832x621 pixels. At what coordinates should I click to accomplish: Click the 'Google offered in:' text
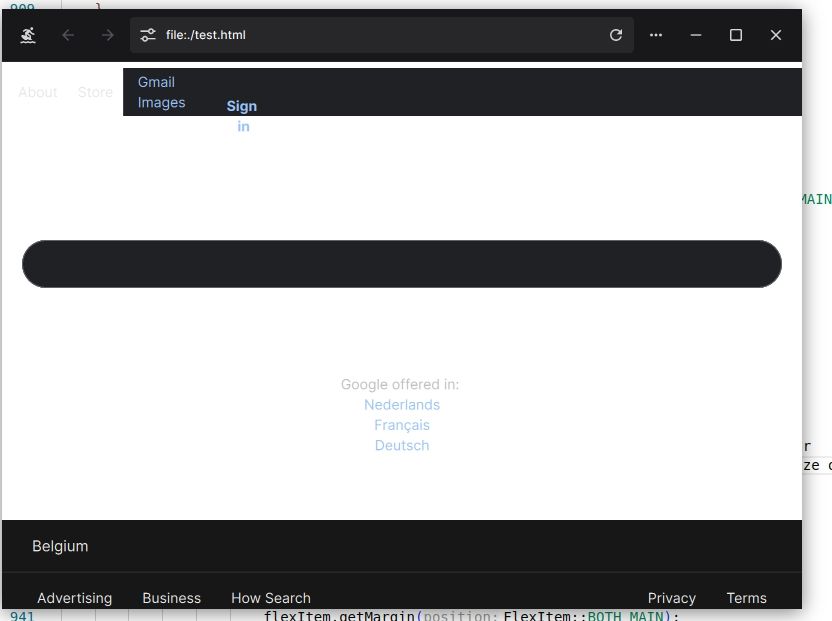[x=400, y=384]
